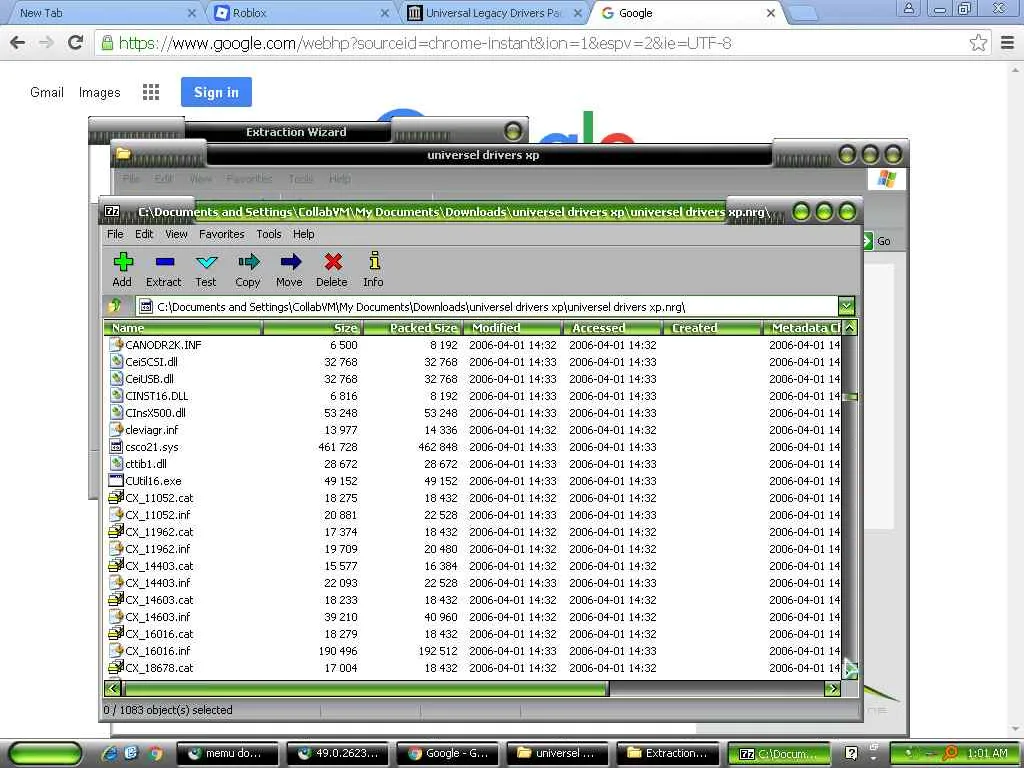Image resolution: width=1024 pixels, height=768 pixels.
Task: Select file CeiUSB.dll
Action: pos(150,379)
